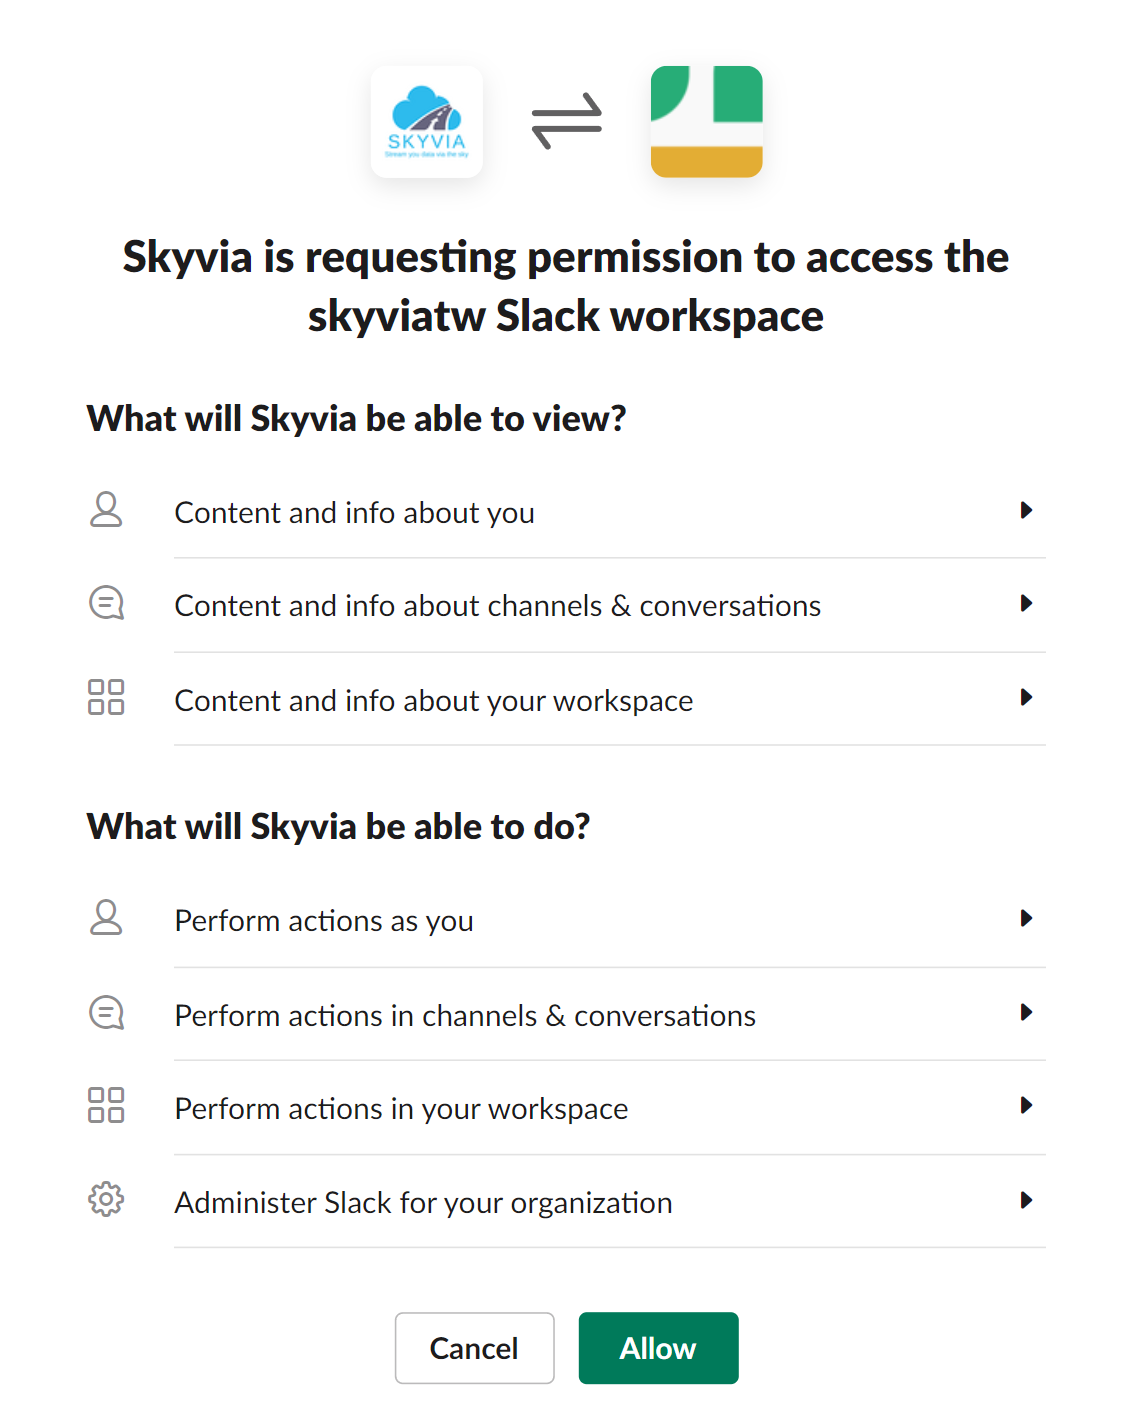1126x1419 pixels.
Task: Click grid icon beside Perform actions in workspace
Action: point(106,1105)
